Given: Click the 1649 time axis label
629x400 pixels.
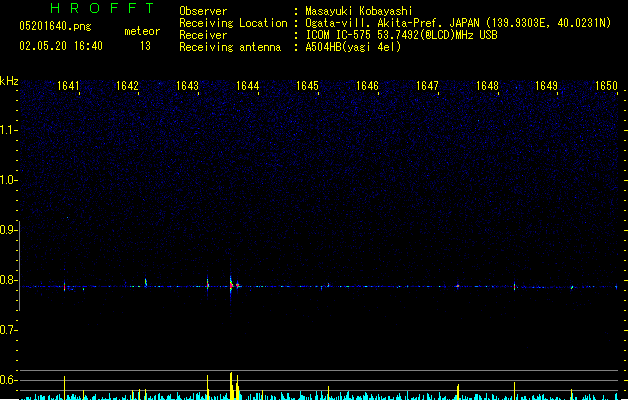Looking at the screenshot, I should (x=546, y=86).
